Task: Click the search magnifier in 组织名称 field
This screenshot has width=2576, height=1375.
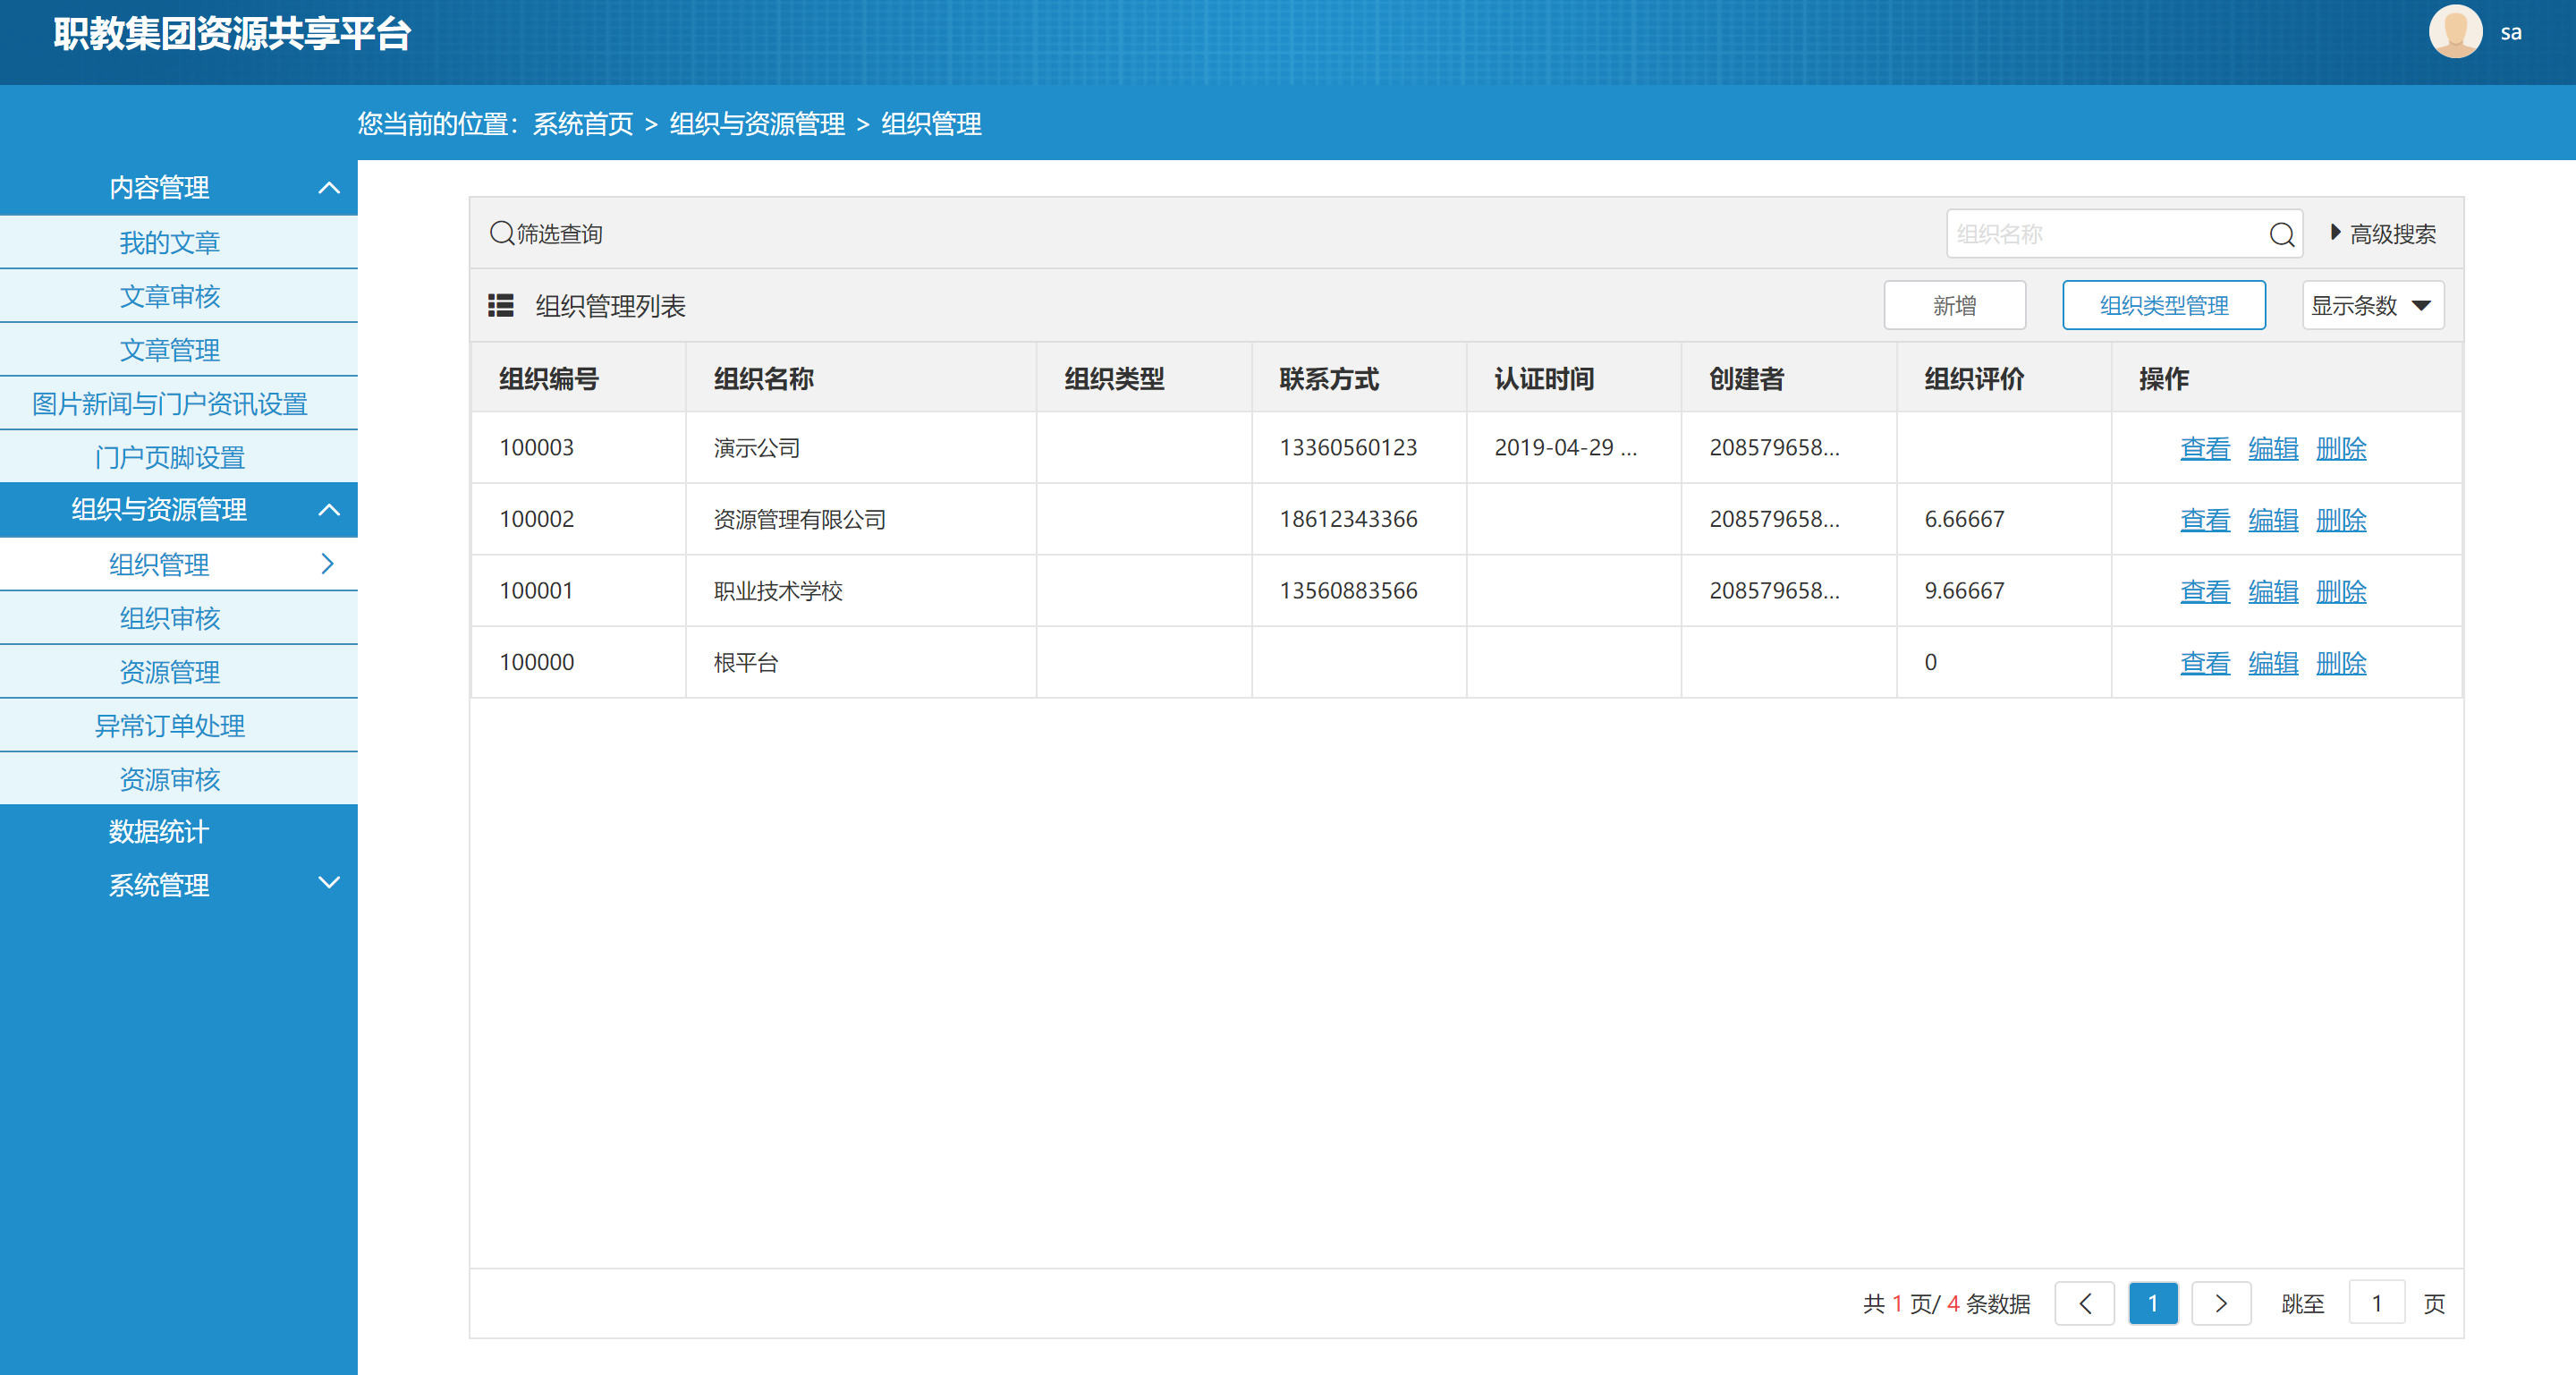Action: [x=2281, y=234]
